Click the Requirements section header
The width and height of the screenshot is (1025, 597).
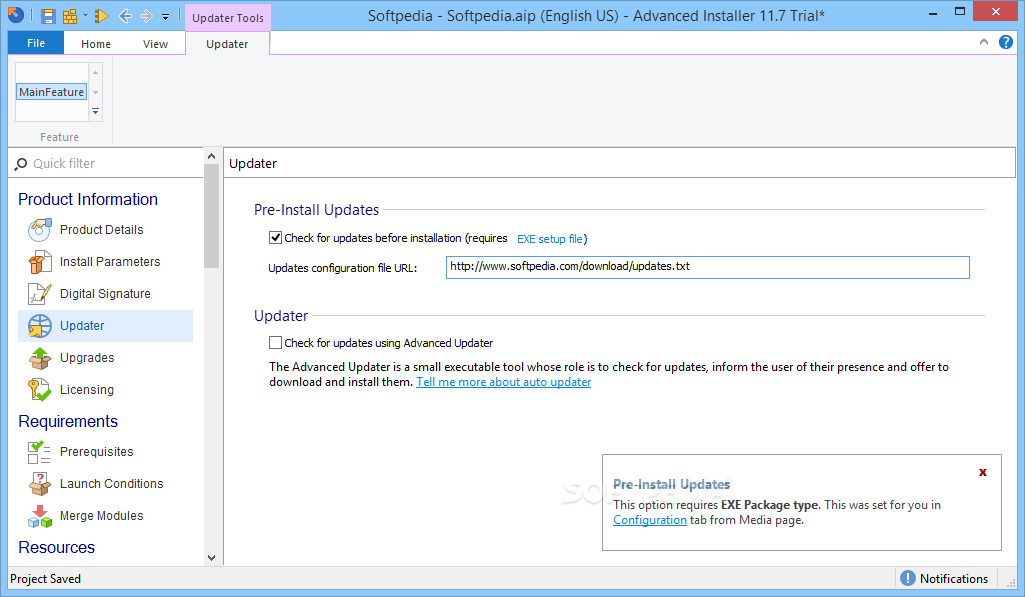pos(68,422)
